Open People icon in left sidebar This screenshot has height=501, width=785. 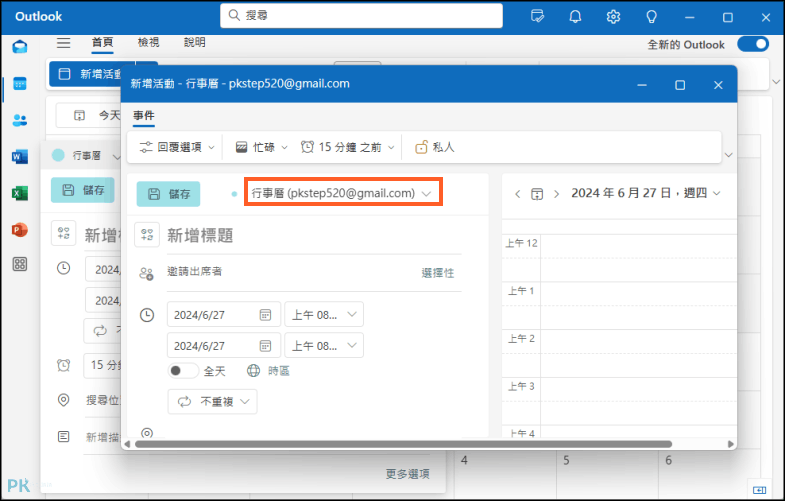[x=20, y=120]
